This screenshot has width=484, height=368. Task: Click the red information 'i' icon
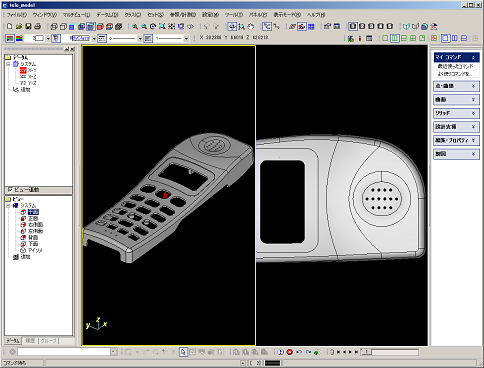point(360,38)
